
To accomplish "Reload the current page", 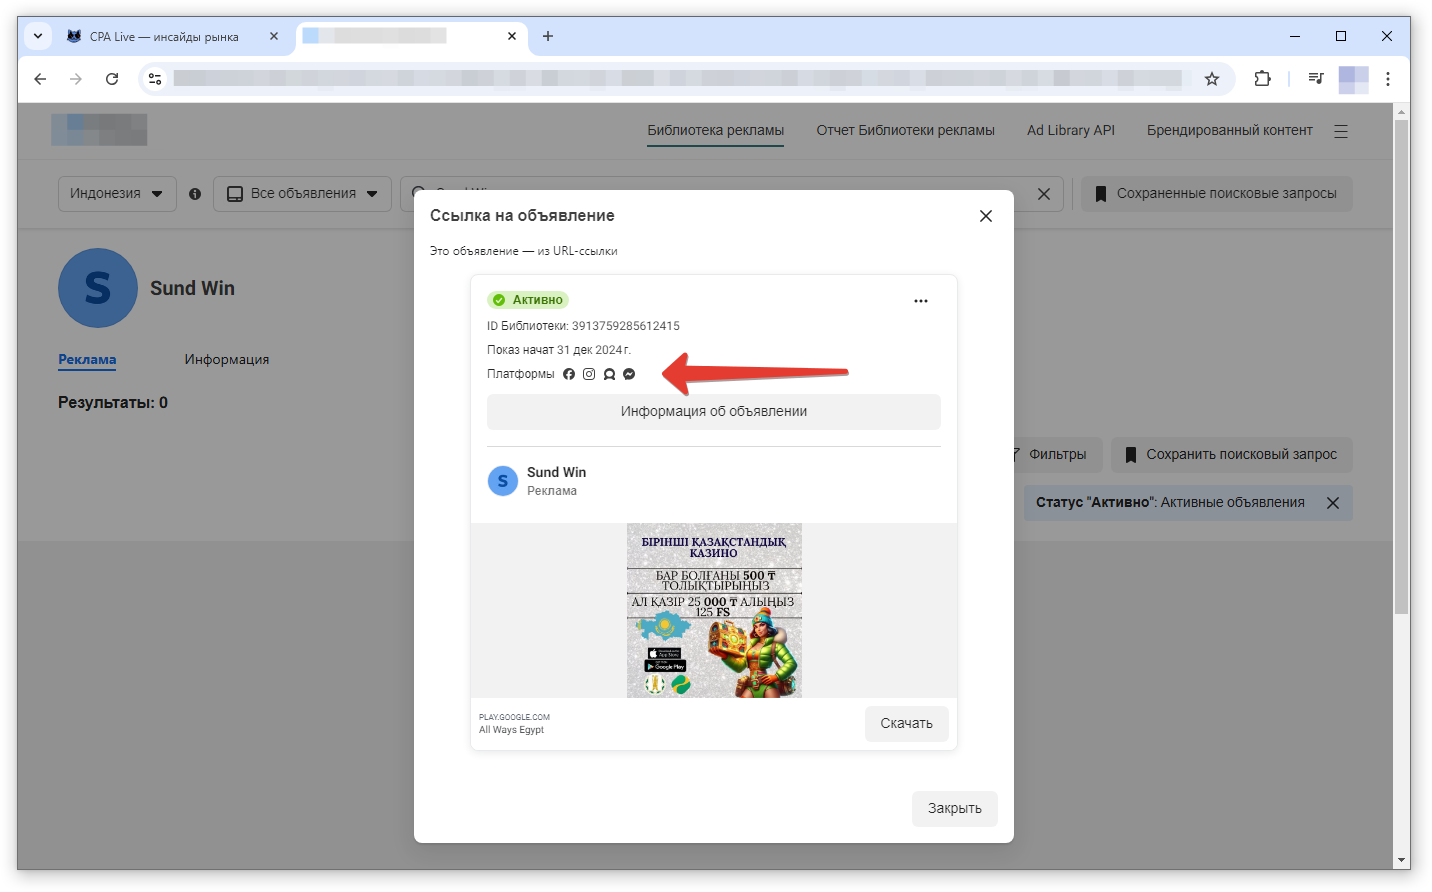I will click(x=112, y=79).
